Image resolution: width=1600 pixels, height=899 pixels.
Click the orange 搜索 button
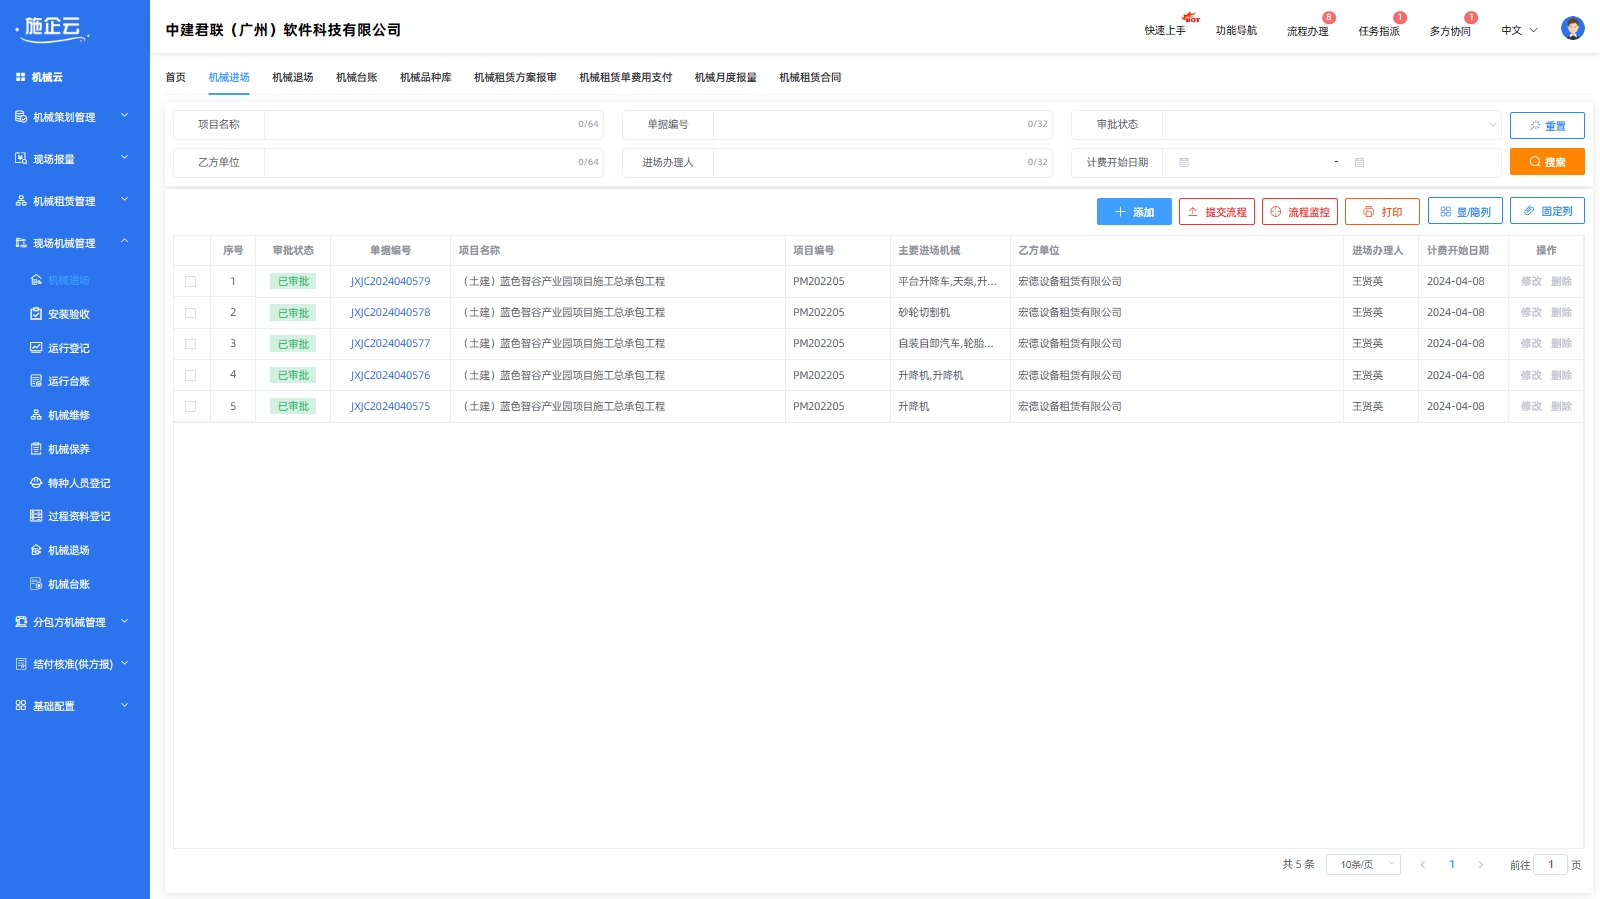click(x=1546, y=162)
